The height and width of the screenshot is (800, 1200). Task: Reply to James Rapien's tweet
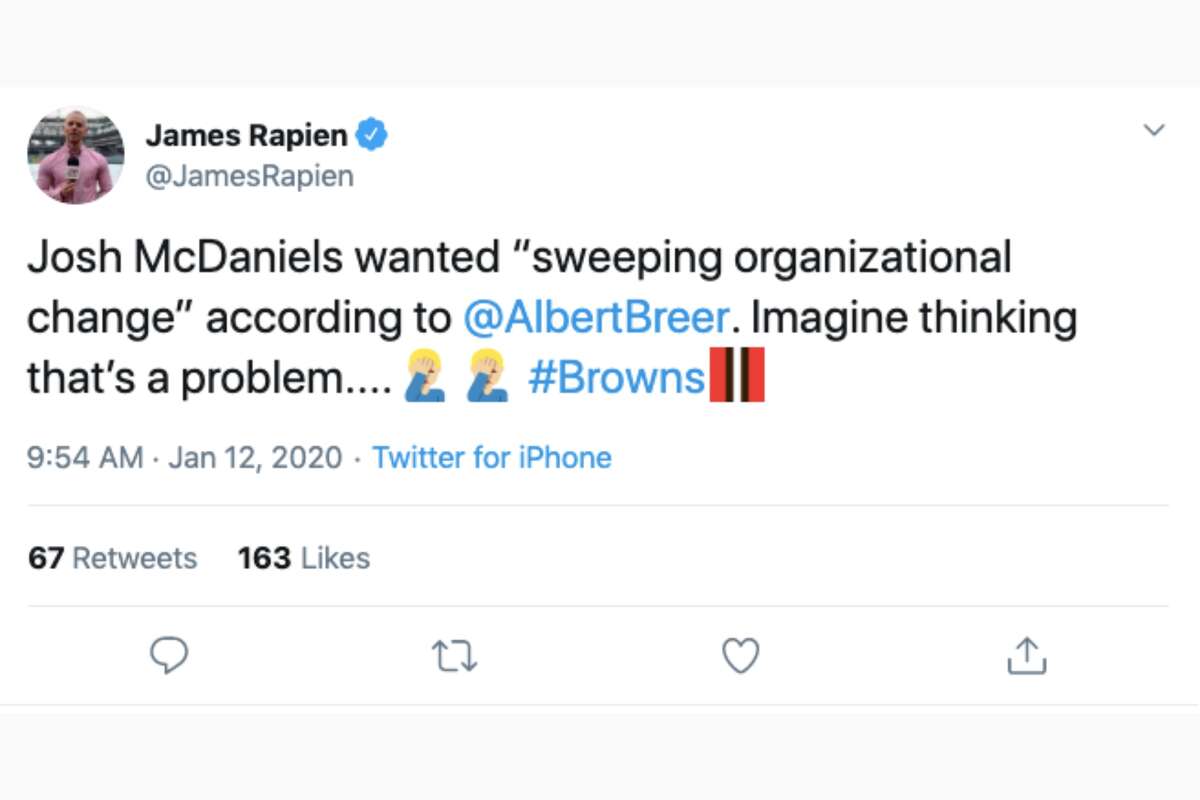pos(169,656)
